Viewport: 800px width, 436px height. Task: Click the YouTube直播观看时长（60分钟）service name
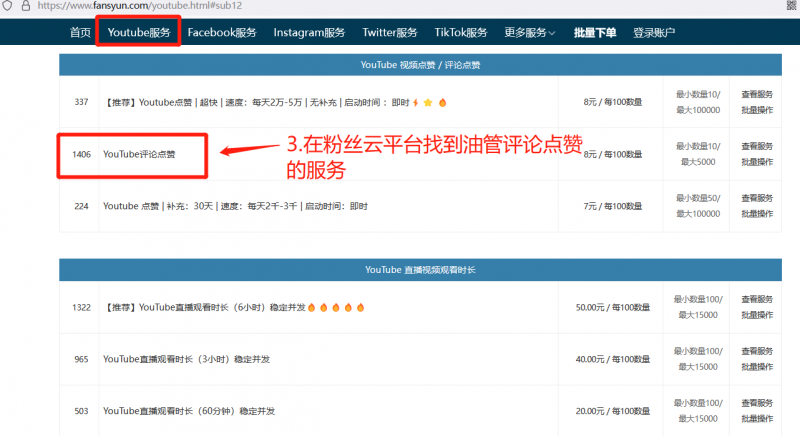pos(189,410)
